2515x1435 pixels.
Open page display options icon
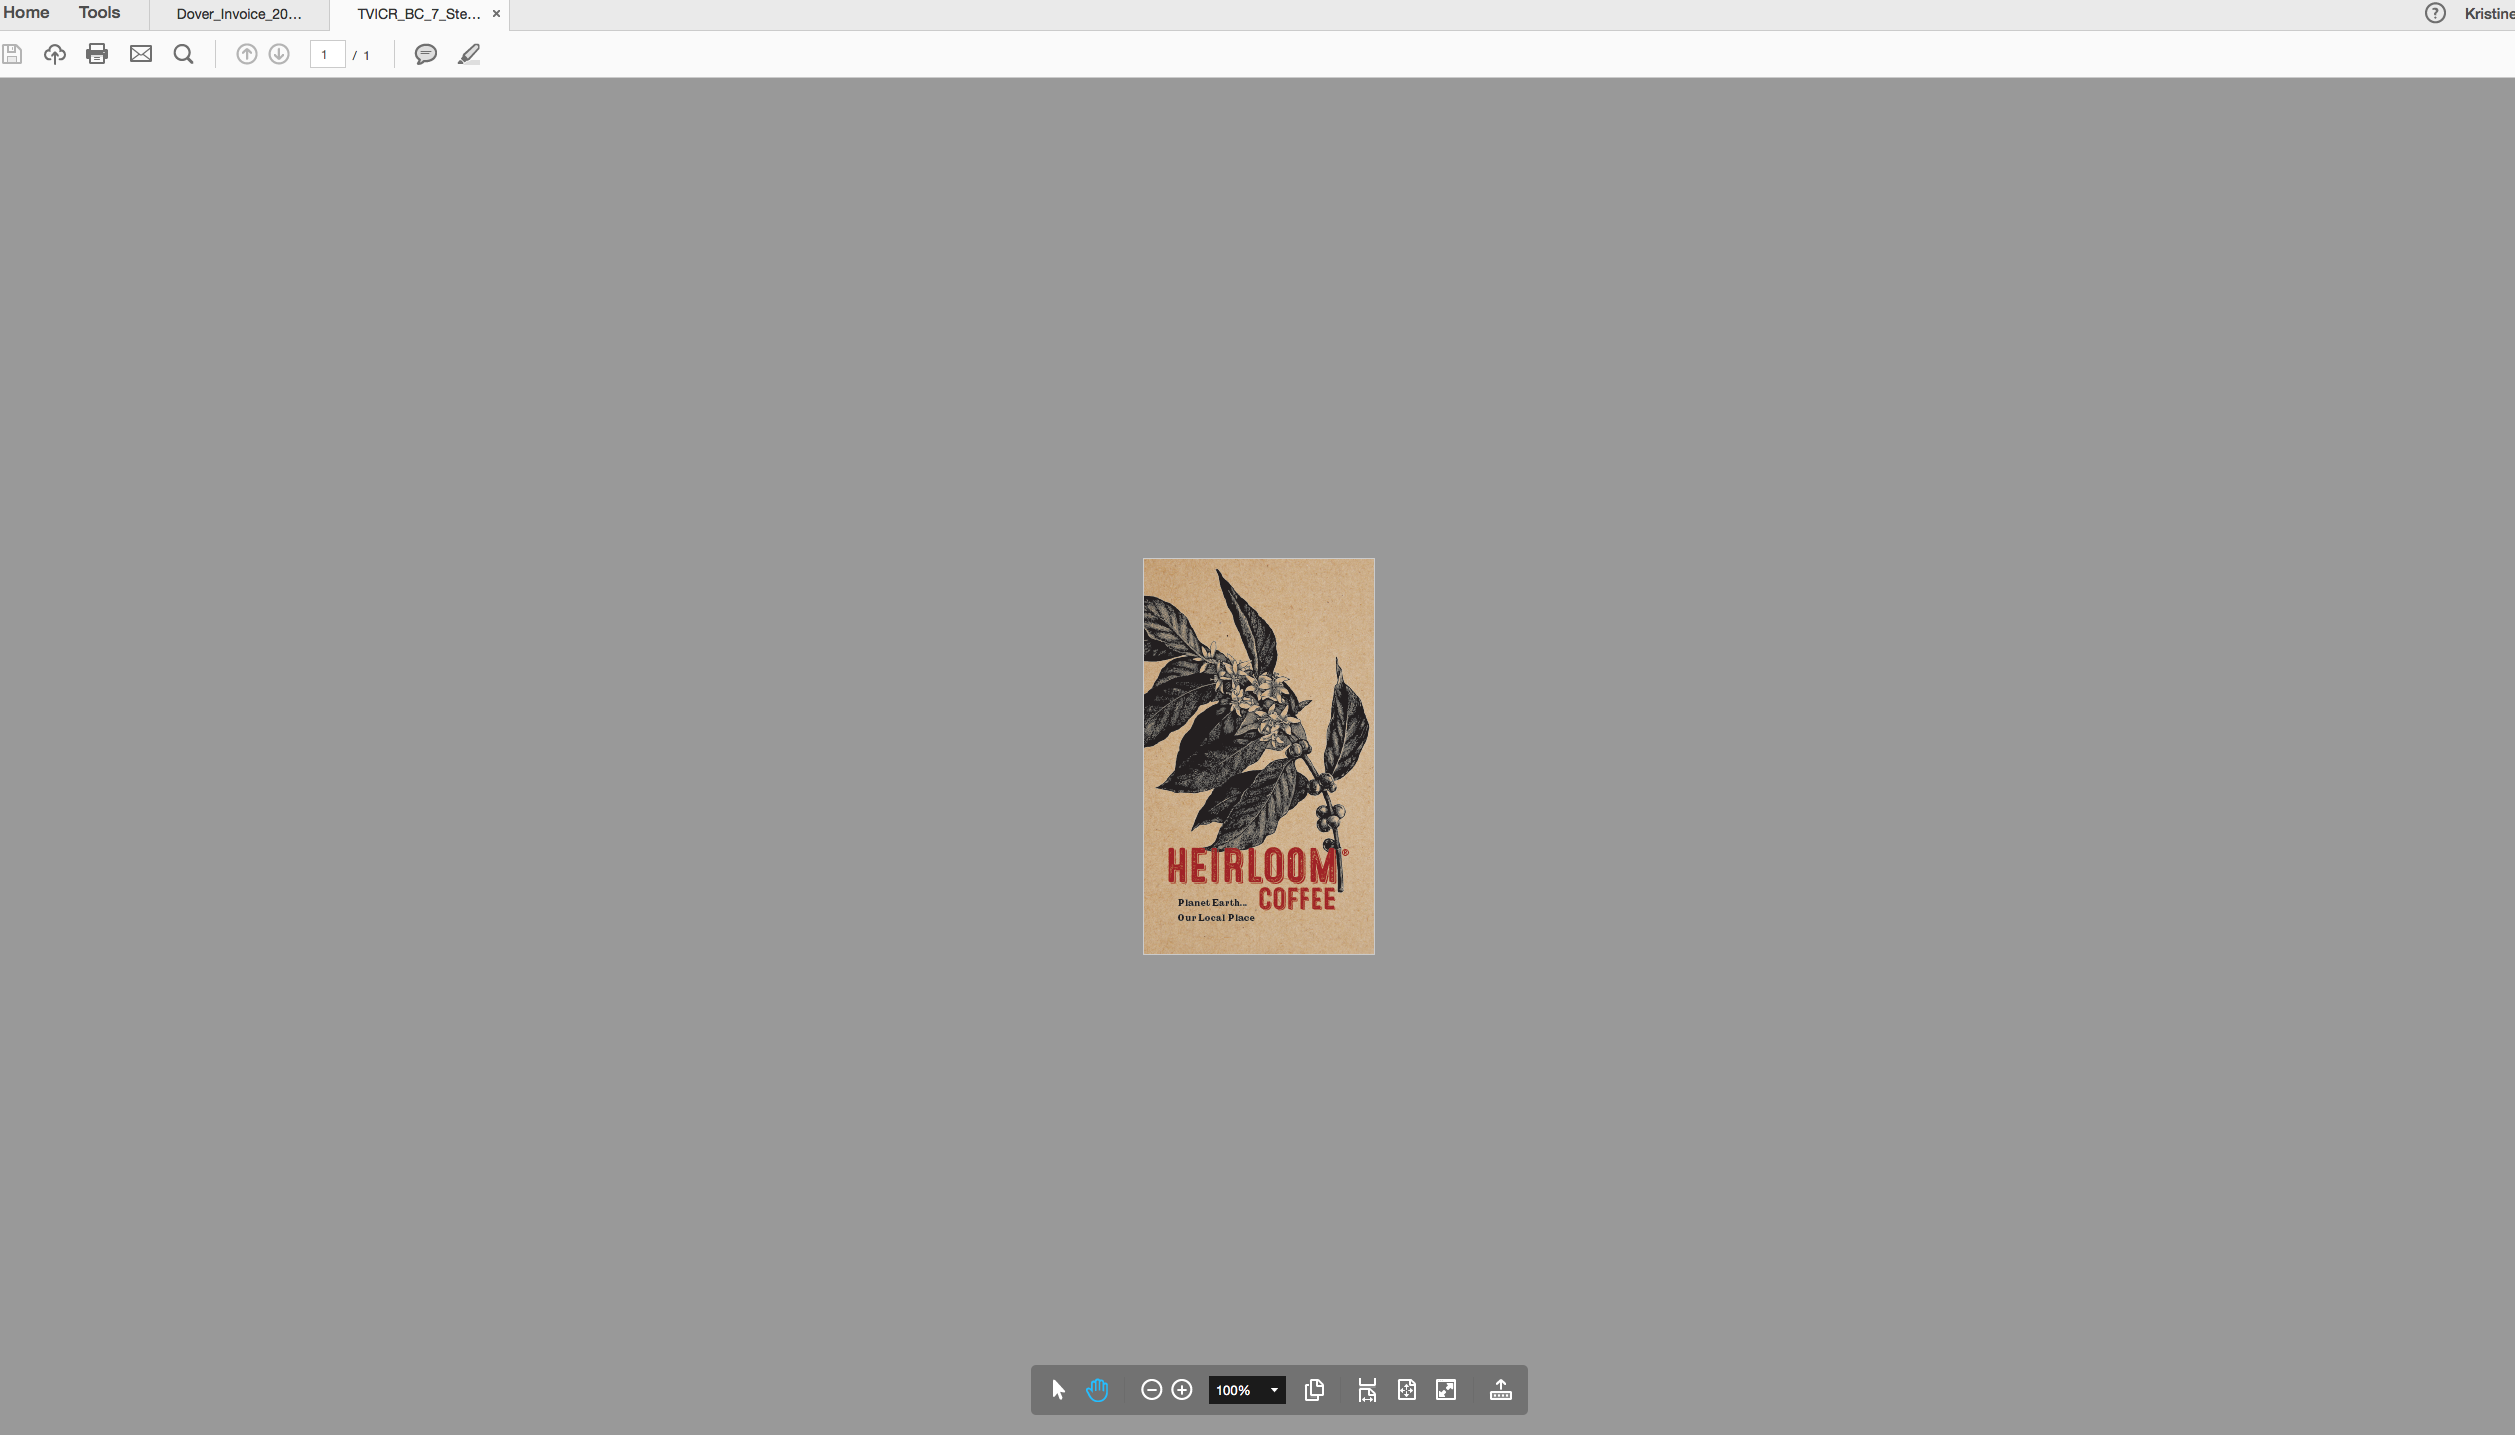coord(1314,1390)
